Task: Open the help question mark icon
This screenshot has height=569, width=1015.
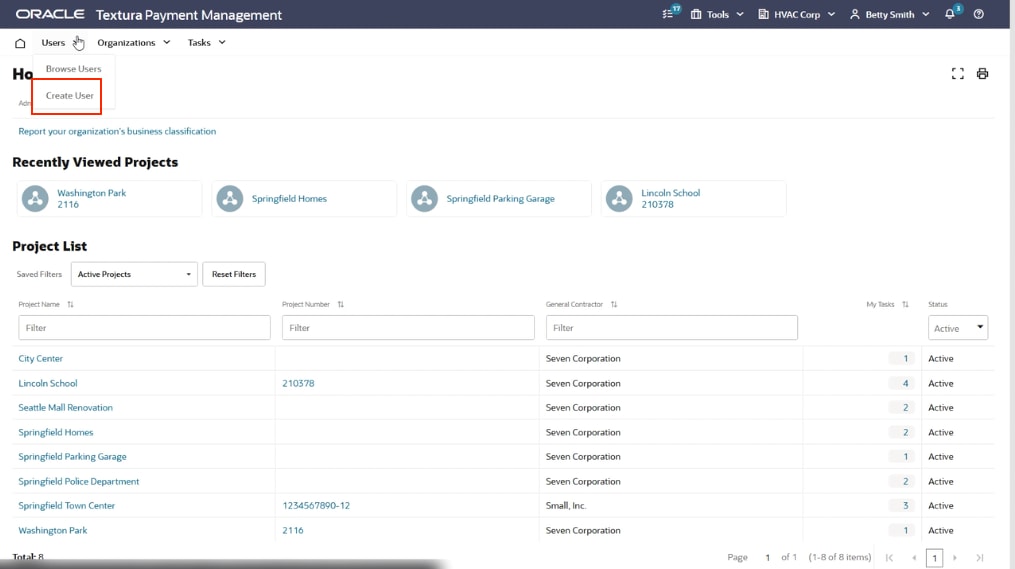Action: point(979,14)
